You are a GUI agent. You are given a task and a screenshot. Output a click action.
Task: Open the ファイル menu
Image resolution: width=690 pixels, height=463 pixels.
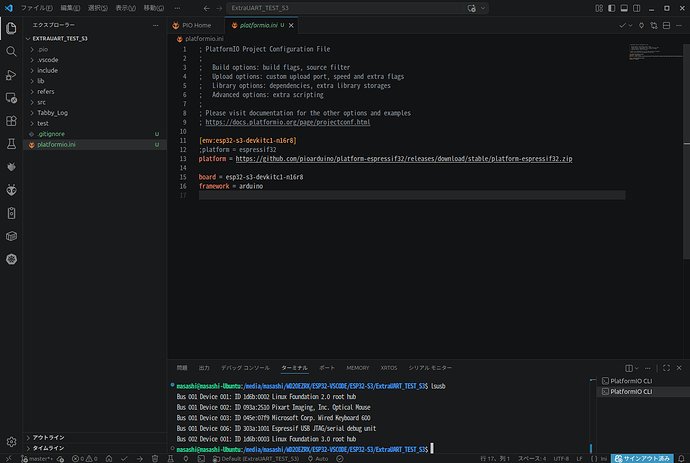coord(37,8)
